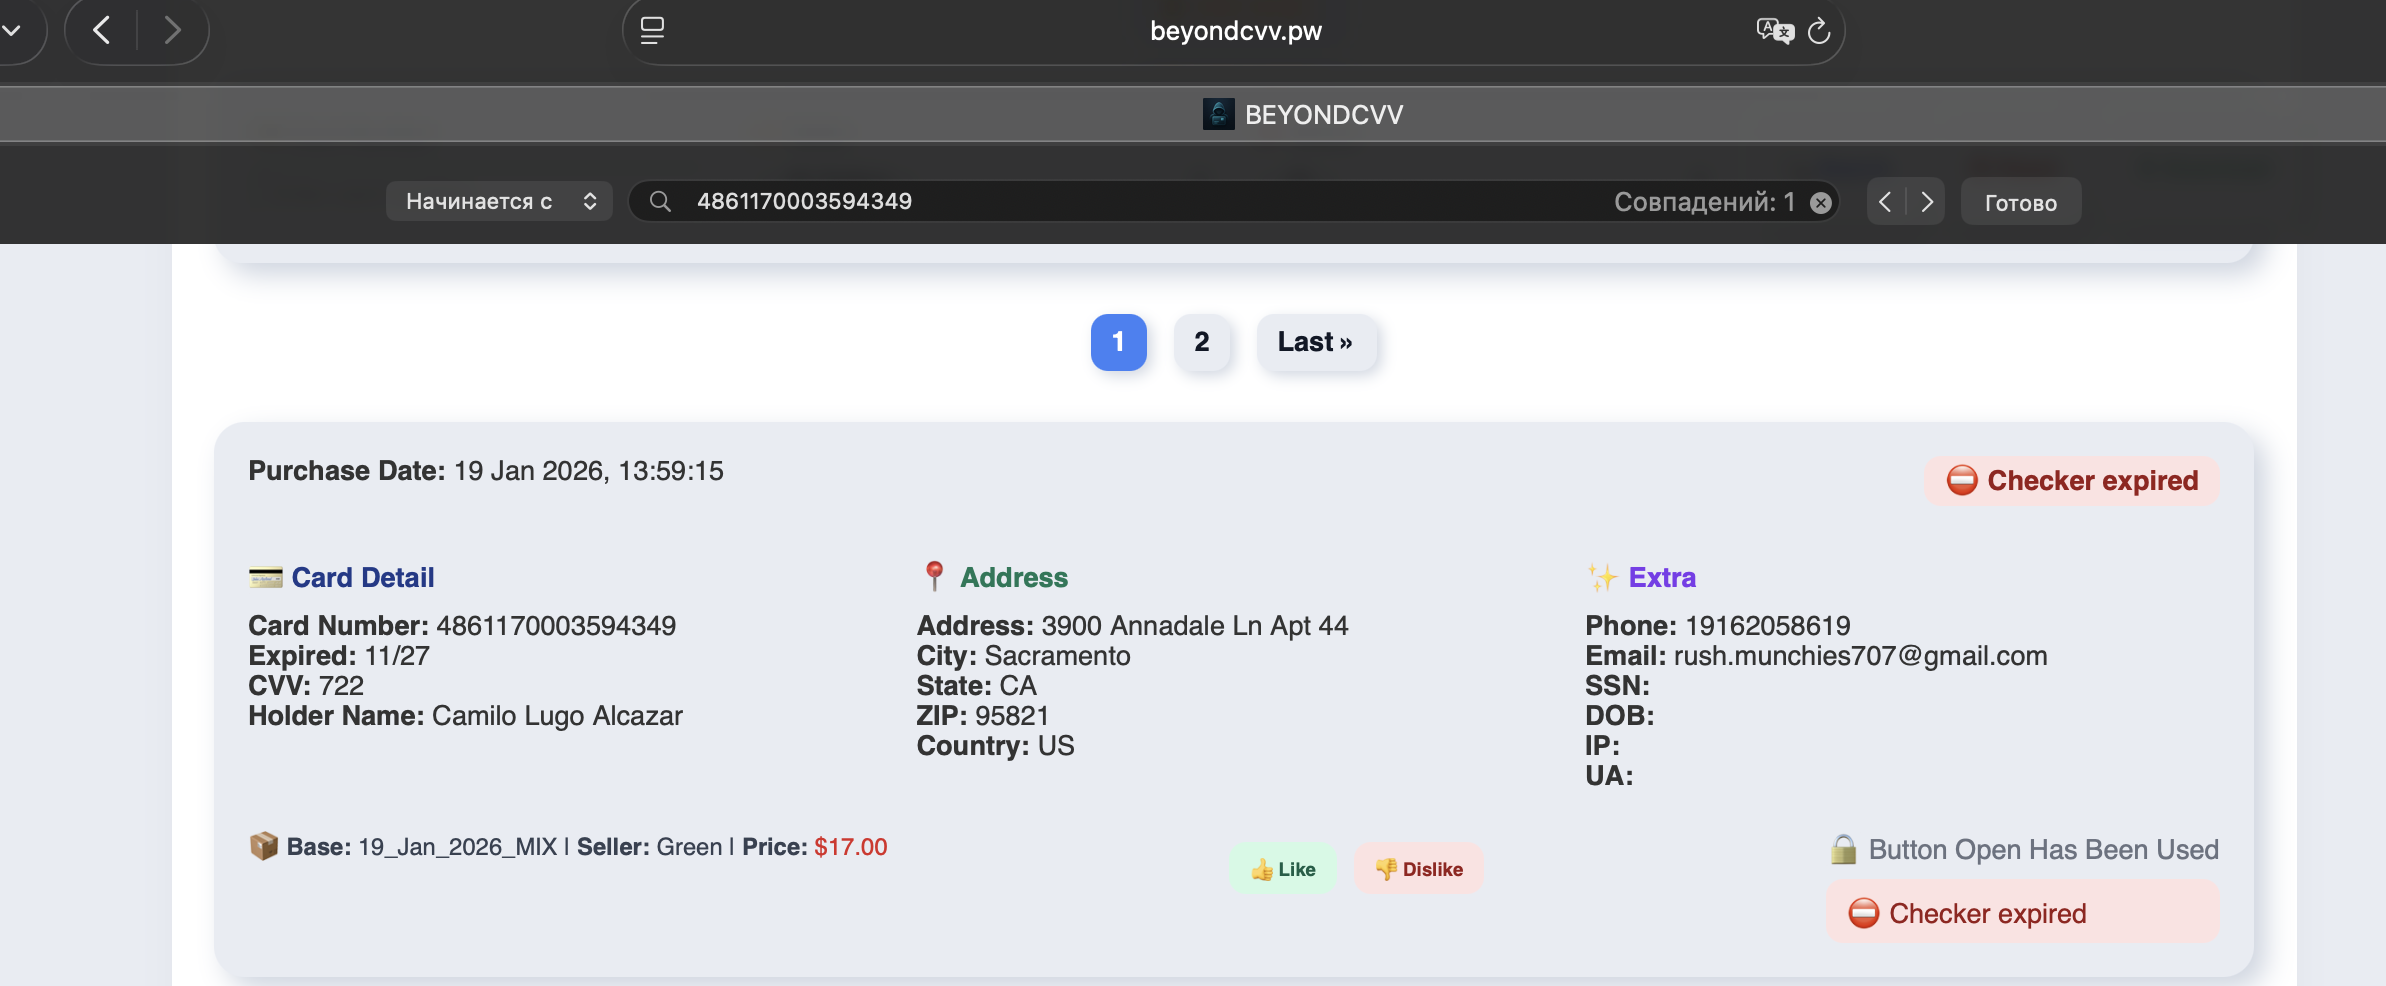This screenshot has height=986, width=2386.
Task: Click the top Checker expired badge
Action: point(2072,481)
